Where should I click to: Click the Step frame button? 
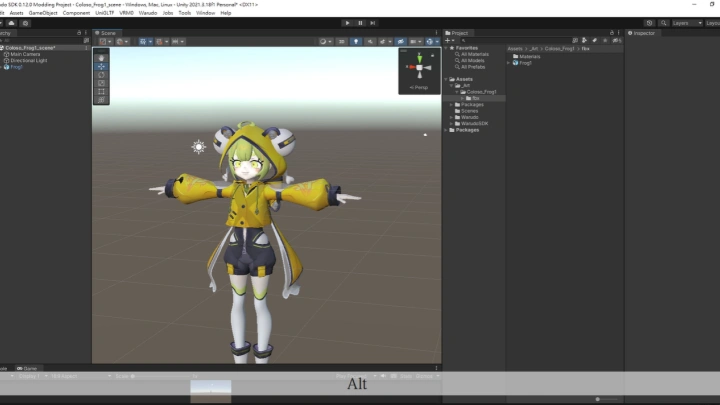tap(372, 23)
